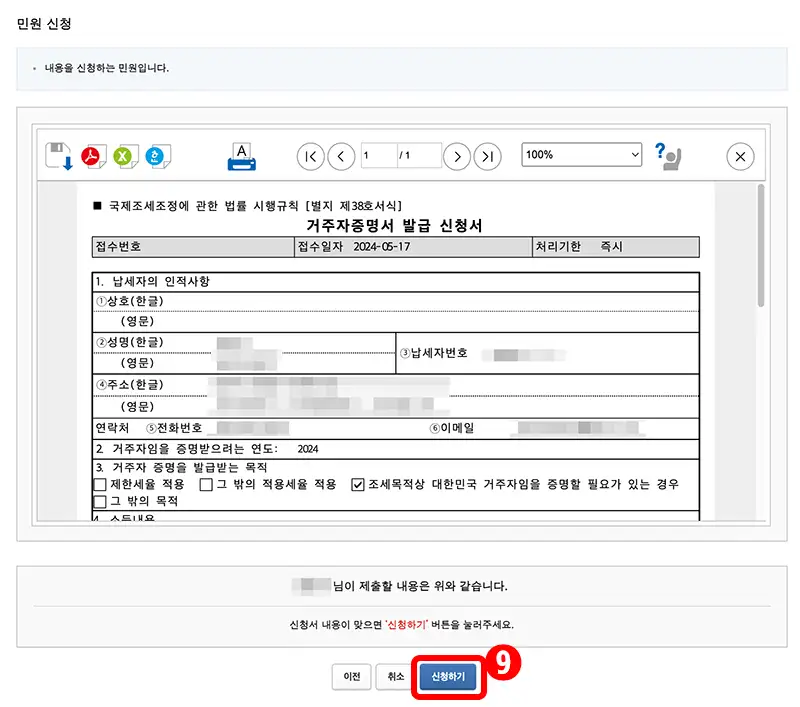Screen dimensions: 800x707
Task: Go to the next page
Action: coord(457,156)
